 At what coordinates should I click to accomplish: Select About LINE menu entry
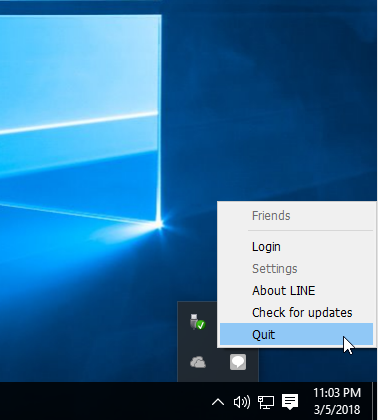pyautogui.click(x=296, y=291)
